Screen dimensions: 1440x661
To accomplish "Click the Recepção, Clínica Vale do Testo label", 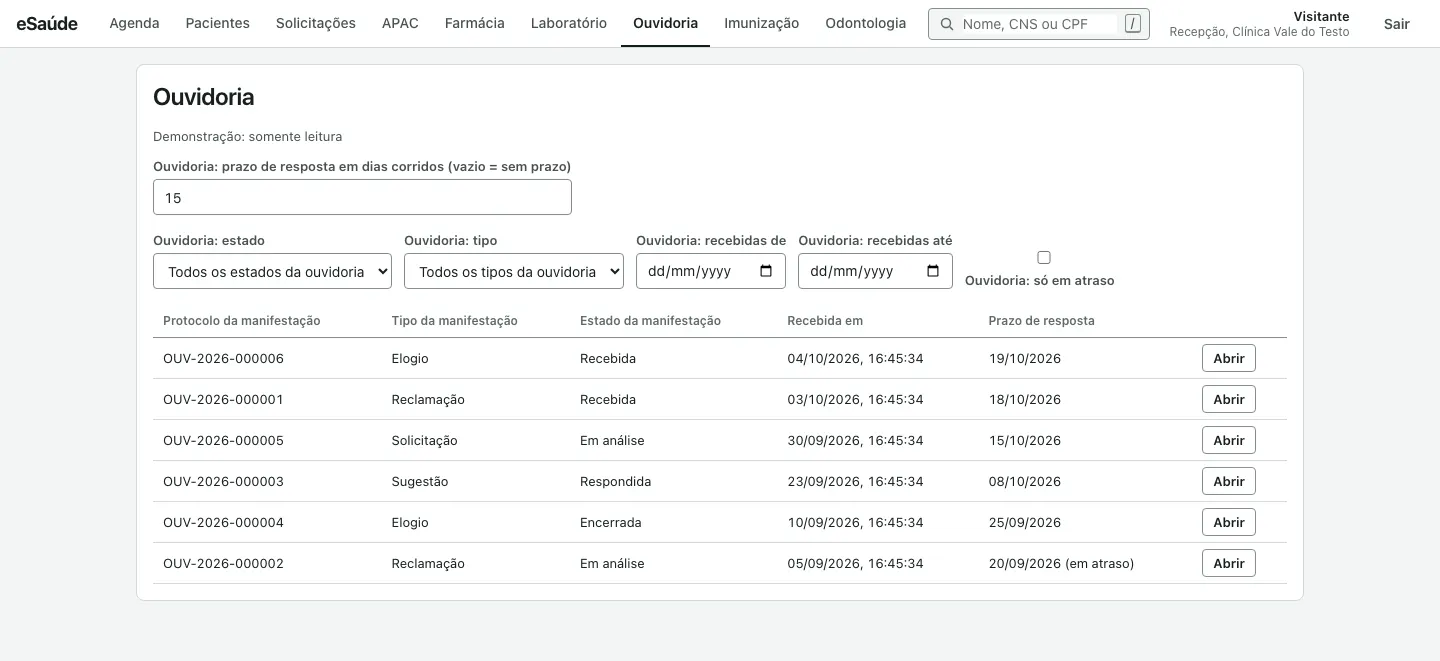I will 1259,32.
